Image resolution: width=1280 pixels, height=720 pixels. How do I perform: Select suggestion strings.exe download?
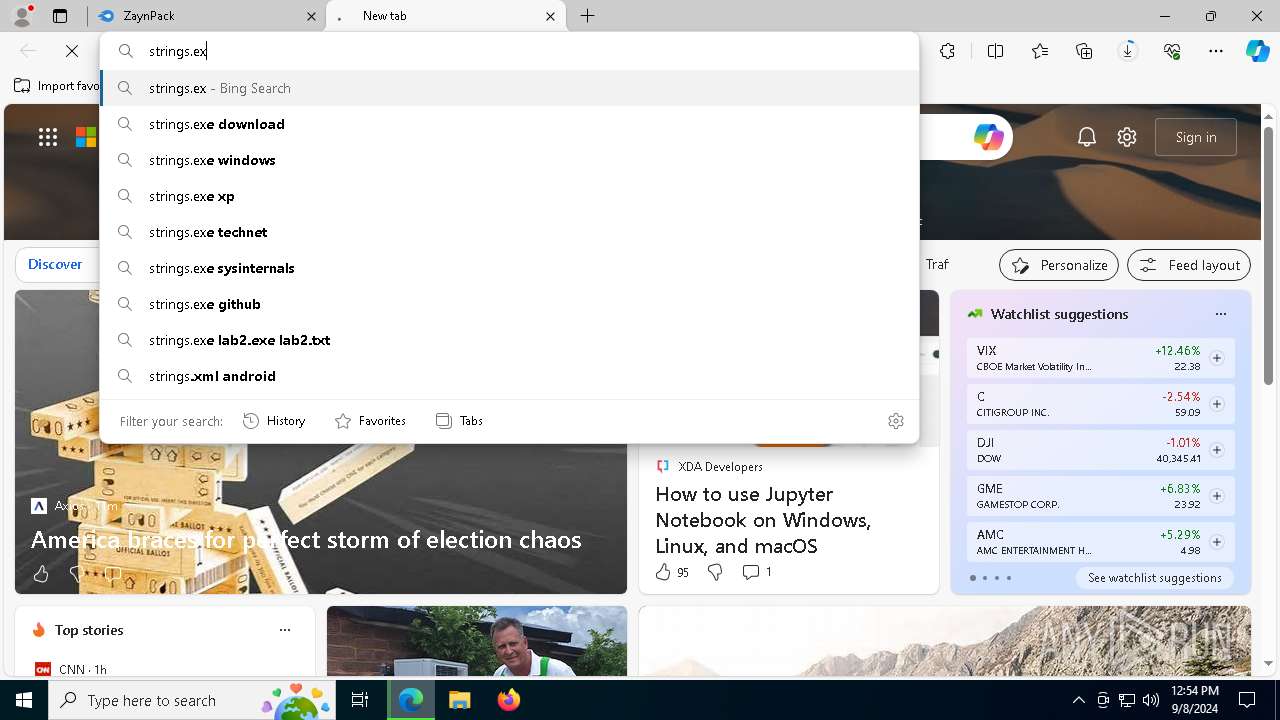point(510,124)
